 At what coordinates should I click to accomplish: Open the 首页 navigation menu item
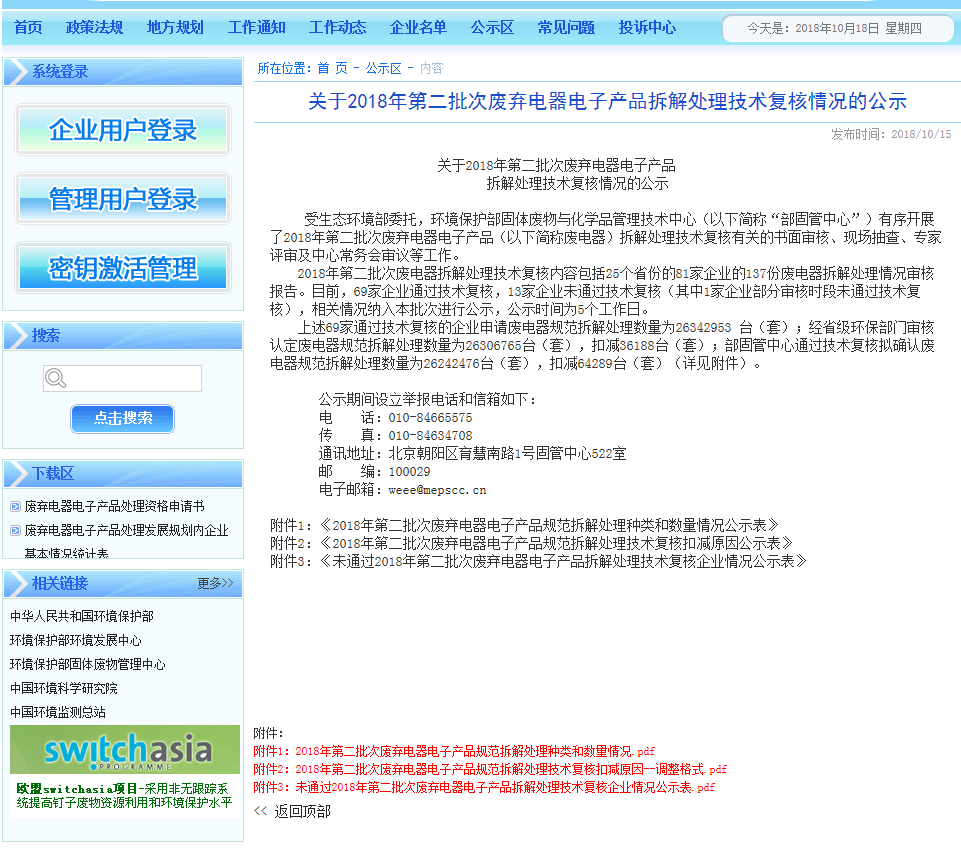point(28,27)
